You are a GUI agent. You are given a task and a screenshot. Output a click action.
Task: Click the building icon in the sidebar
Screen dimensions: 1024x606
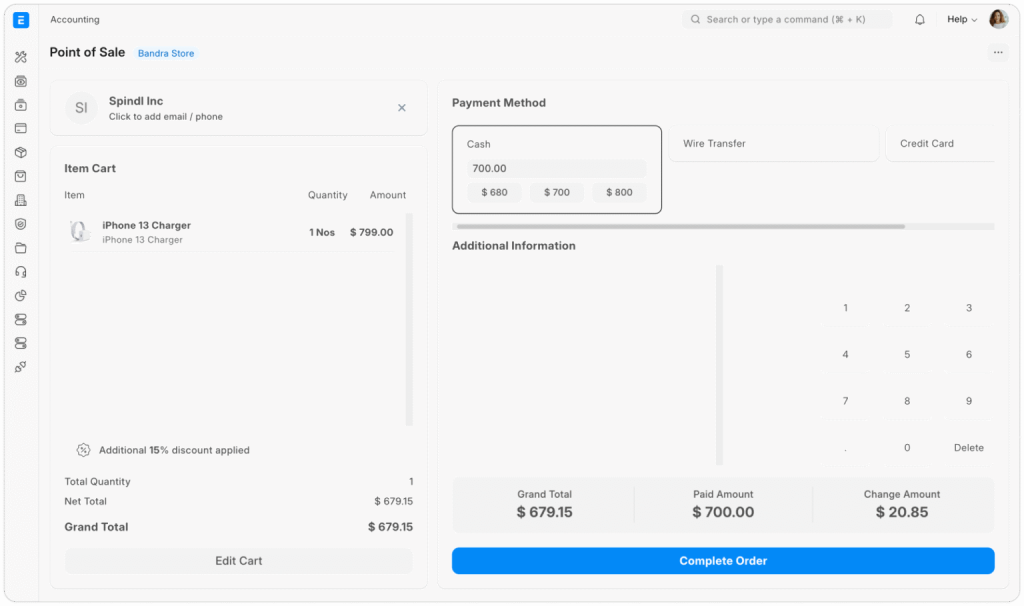pos(21,200)
